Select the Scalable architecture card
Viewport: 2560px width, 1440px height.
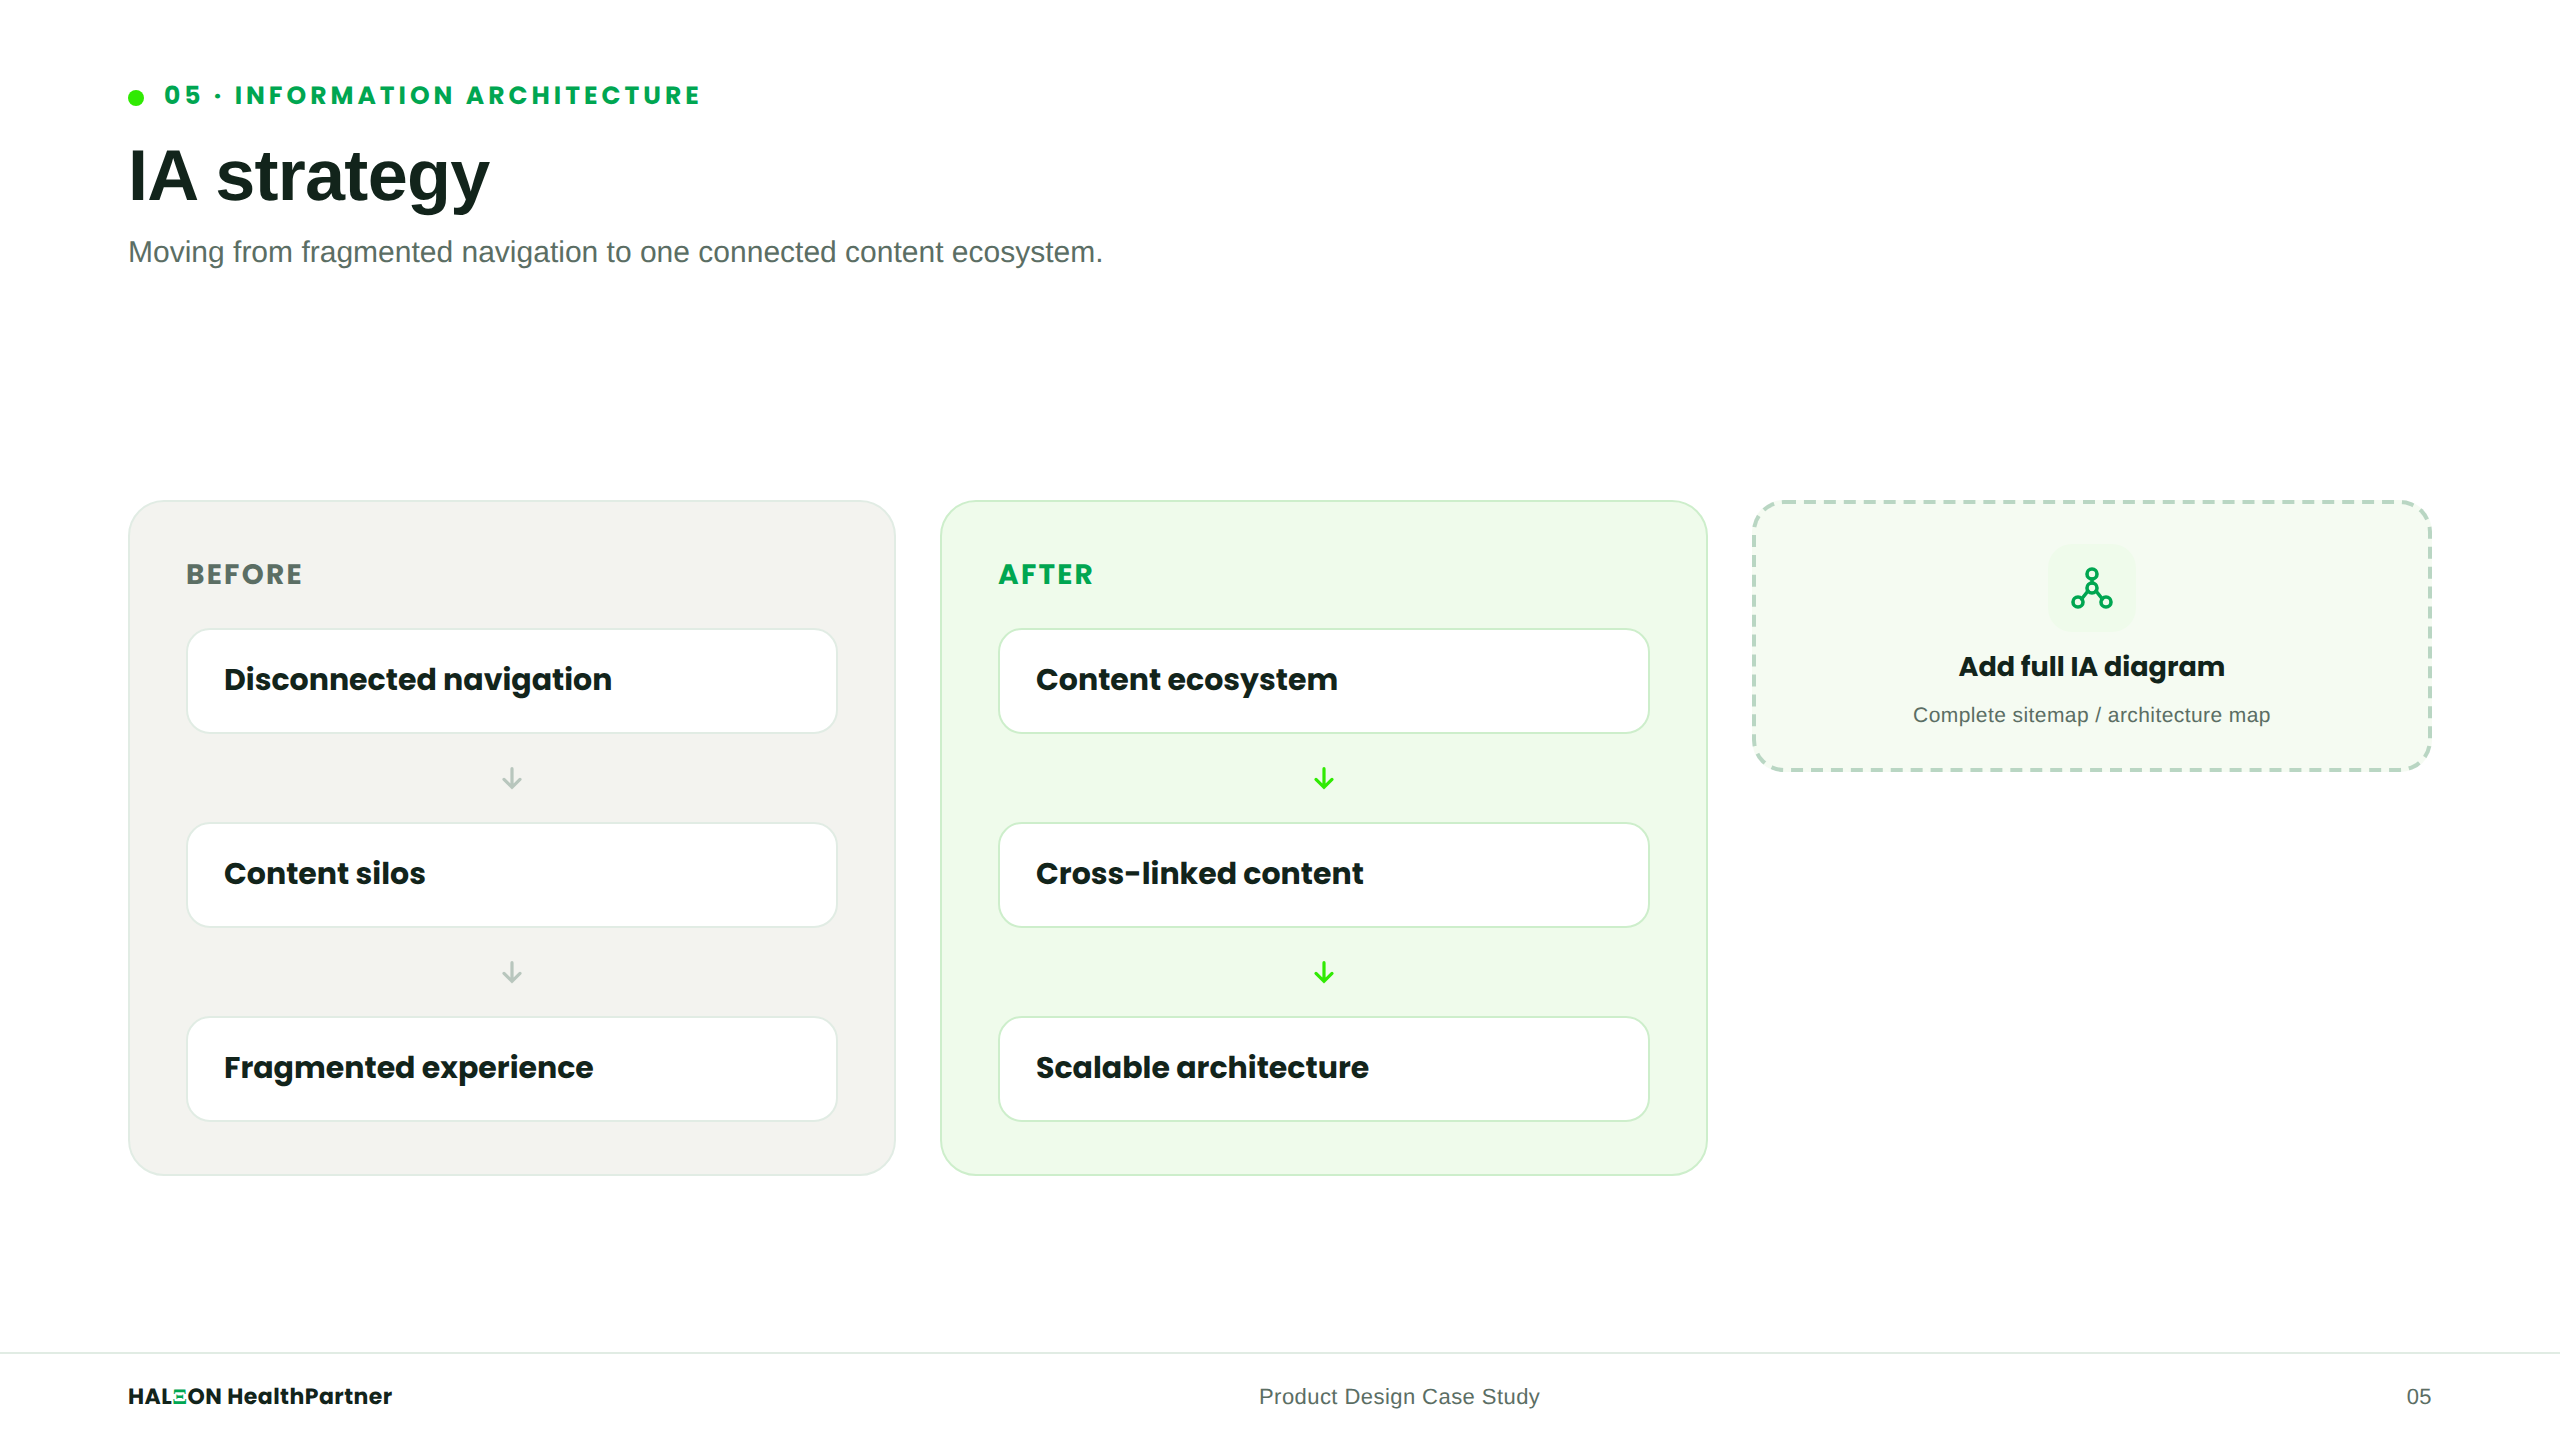pos(1324,1069)
